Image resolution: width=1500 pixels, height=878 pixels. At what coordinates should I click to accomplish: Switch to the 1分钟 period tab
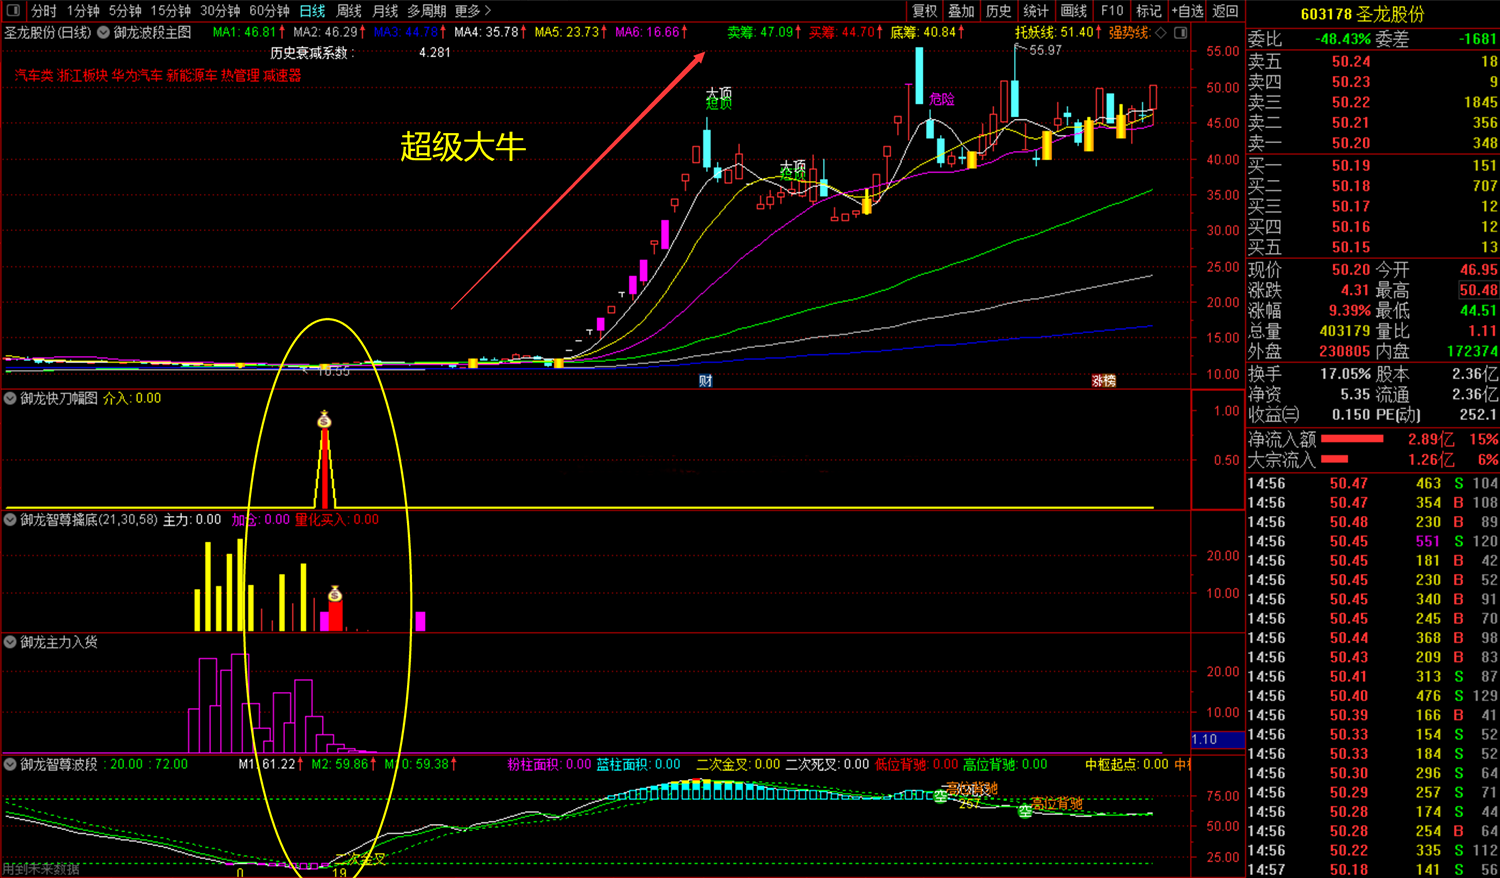(x=83, y=11)
